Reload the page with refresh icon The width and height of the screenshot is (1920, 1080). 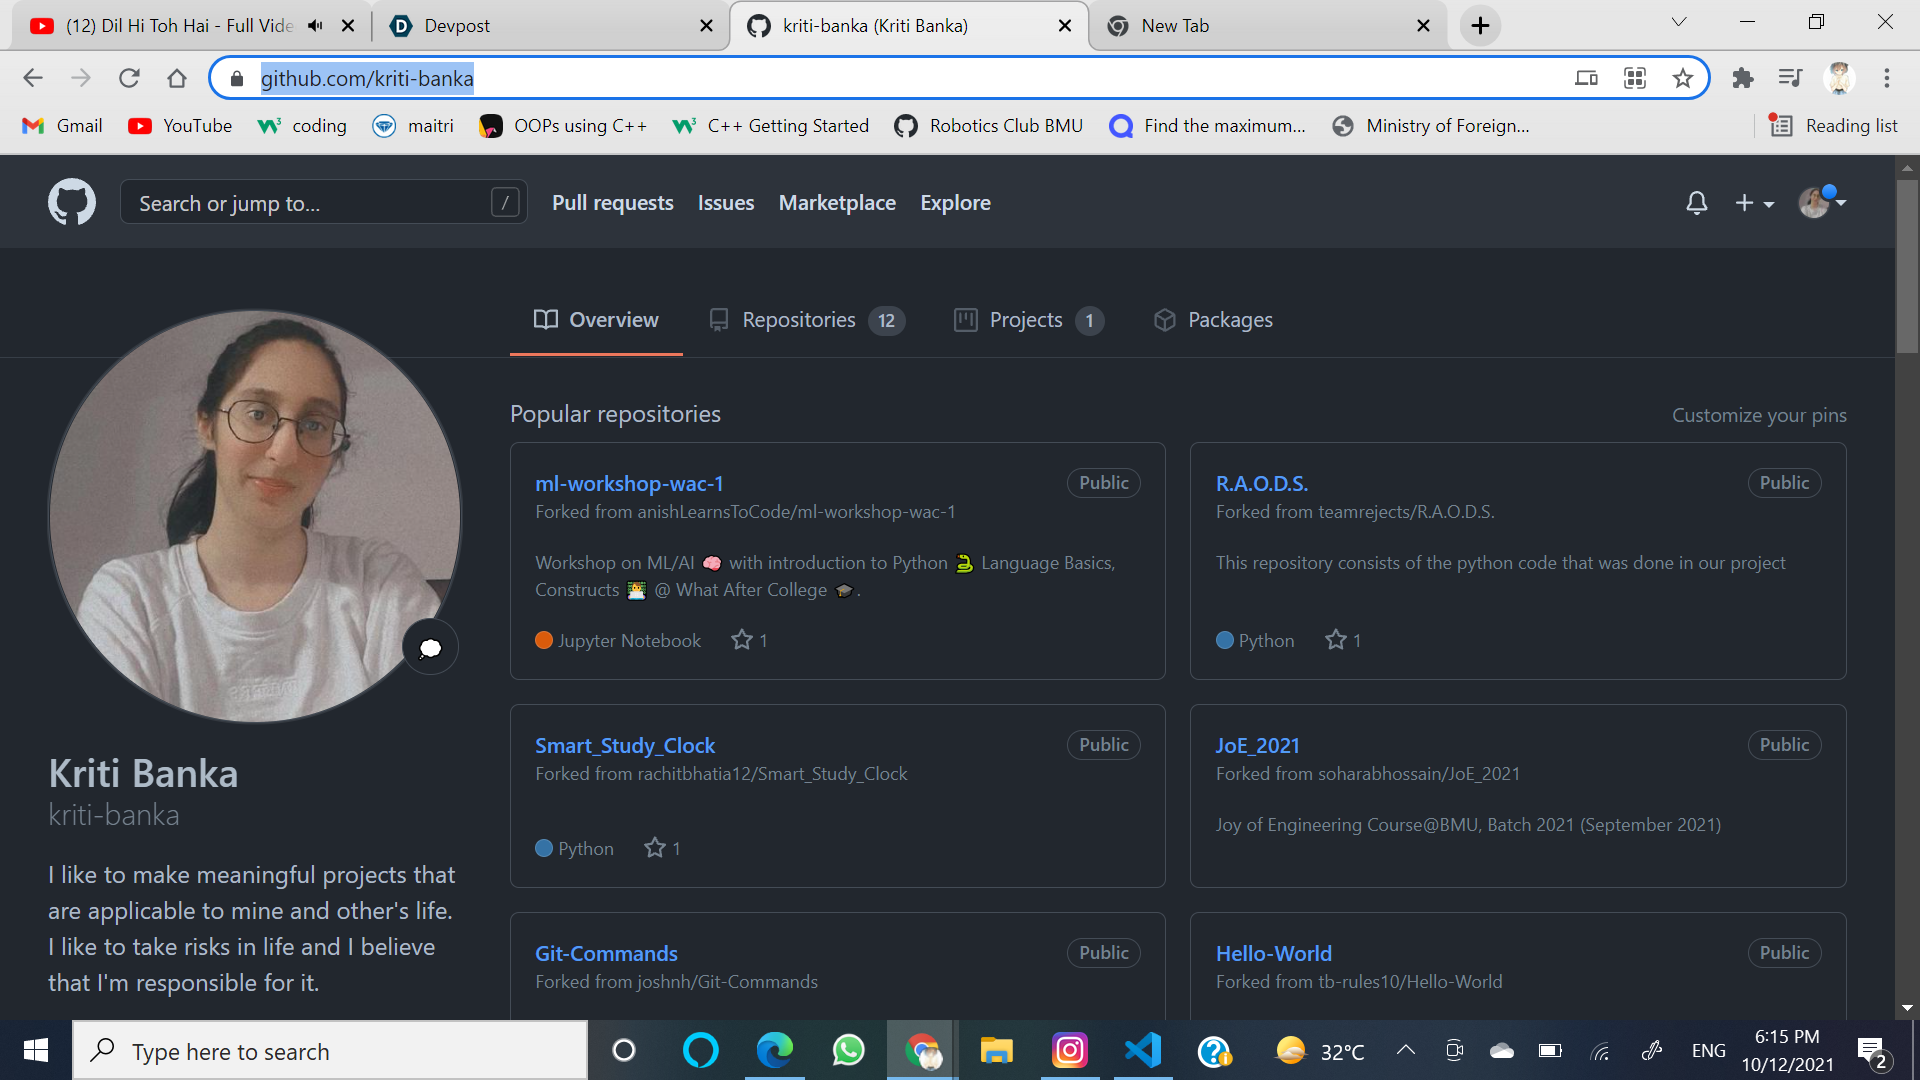[x=129, y=78]
